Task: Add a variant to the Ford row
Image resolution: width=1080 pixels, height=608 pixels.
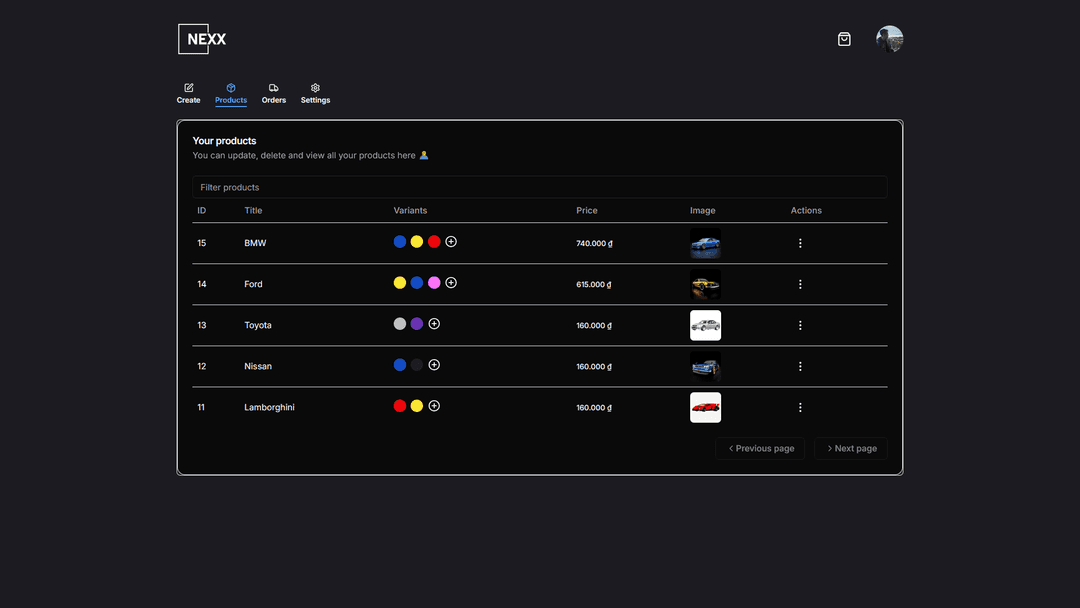Action: tap(451, 283)
